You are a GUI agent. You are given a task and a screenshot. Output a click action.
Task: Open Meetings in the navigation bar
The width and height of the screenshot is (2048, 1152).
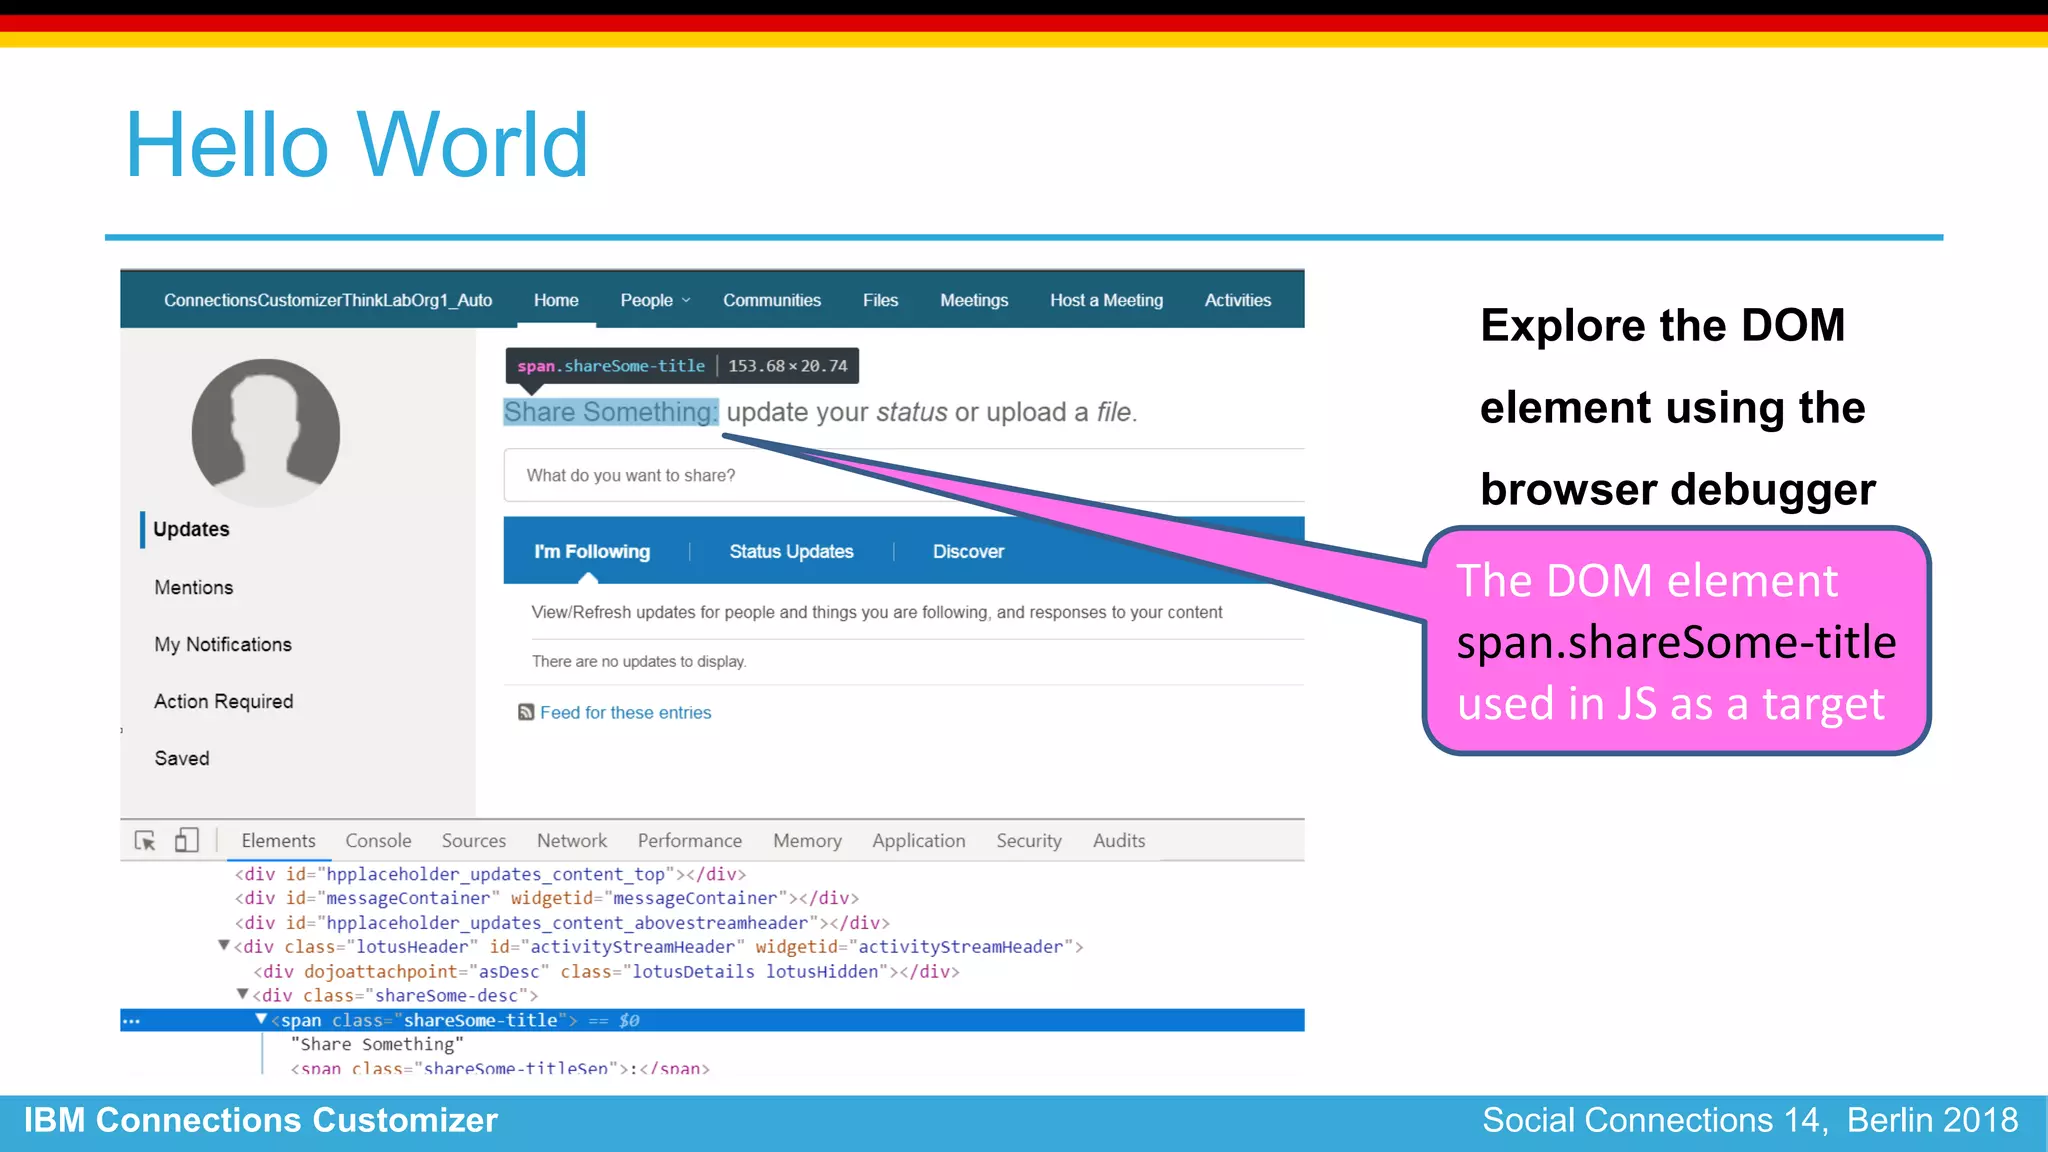[x=974, y=300]
